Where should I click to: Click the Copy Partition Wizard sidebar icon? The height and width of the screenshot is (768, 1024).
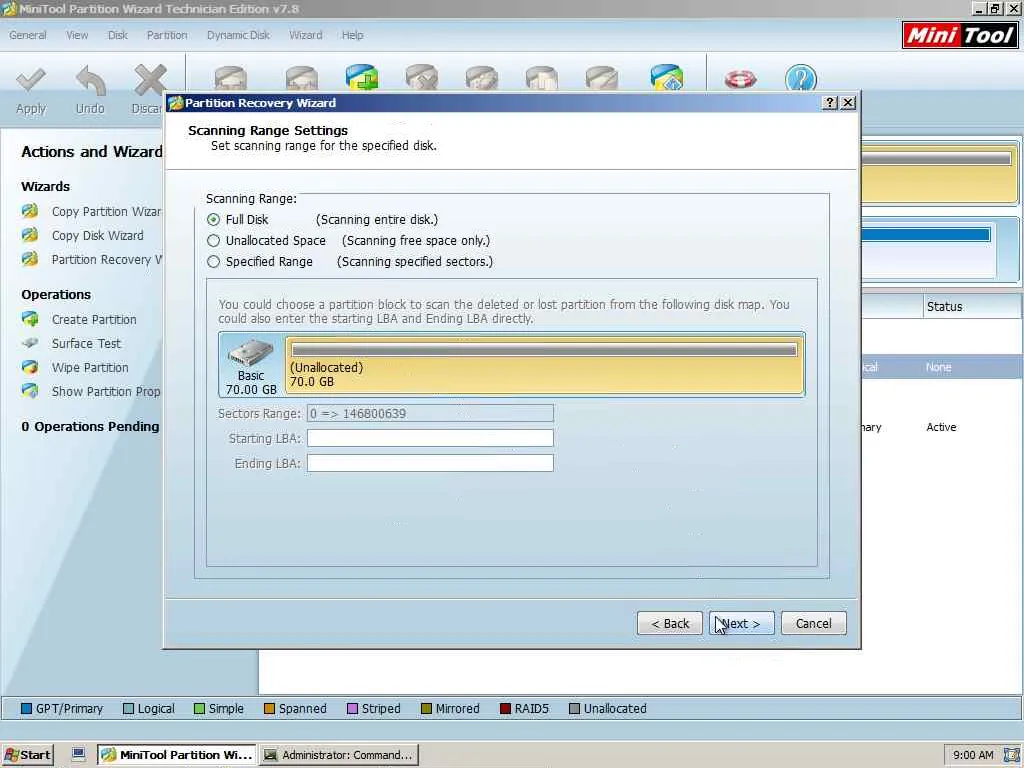point(30,211)
